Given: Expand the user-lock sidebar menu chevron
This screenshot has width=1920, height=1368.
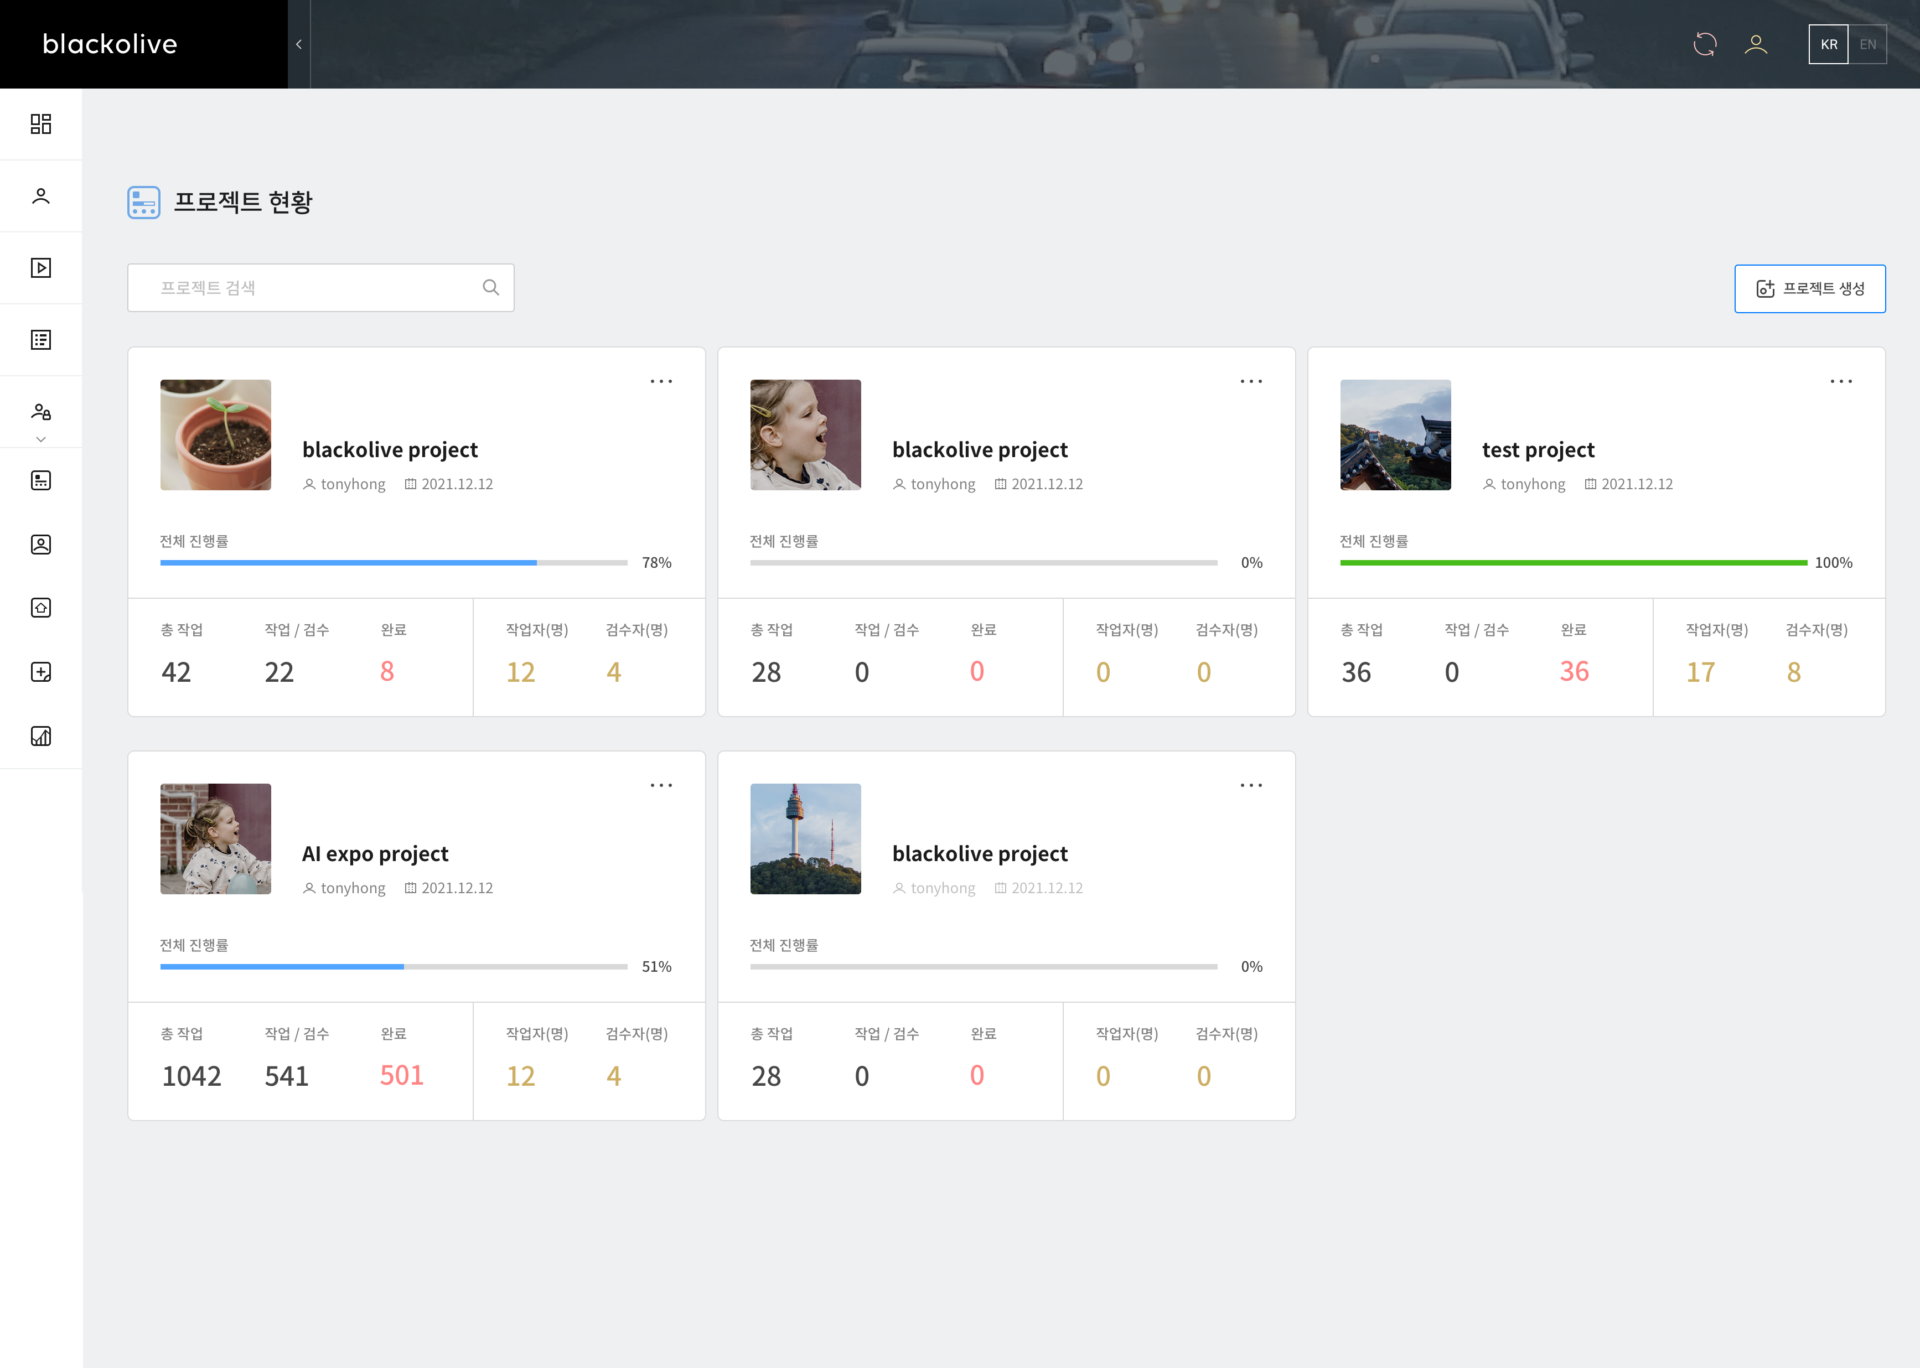Looking at the screenshot, I should pyautogui.click(x=41, y=439).
